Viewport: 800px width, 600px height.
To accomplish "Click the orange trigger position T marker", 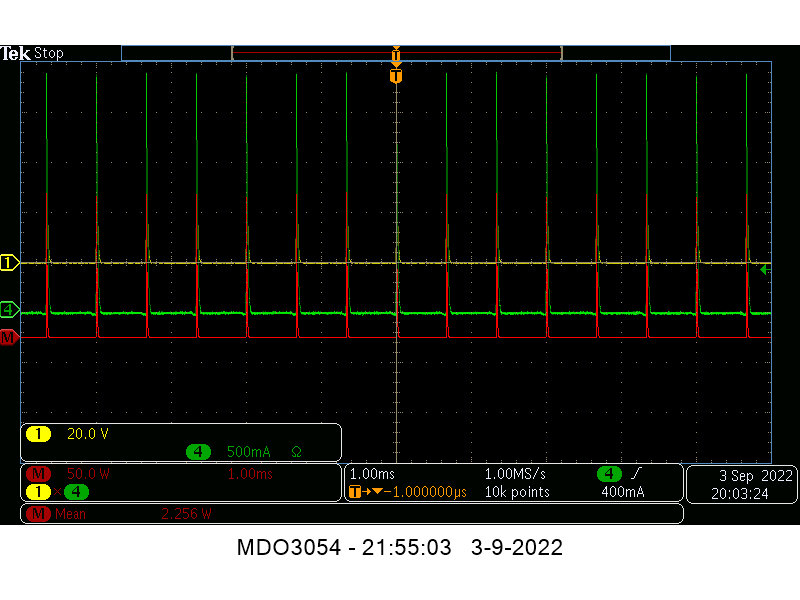I will 396,76.
